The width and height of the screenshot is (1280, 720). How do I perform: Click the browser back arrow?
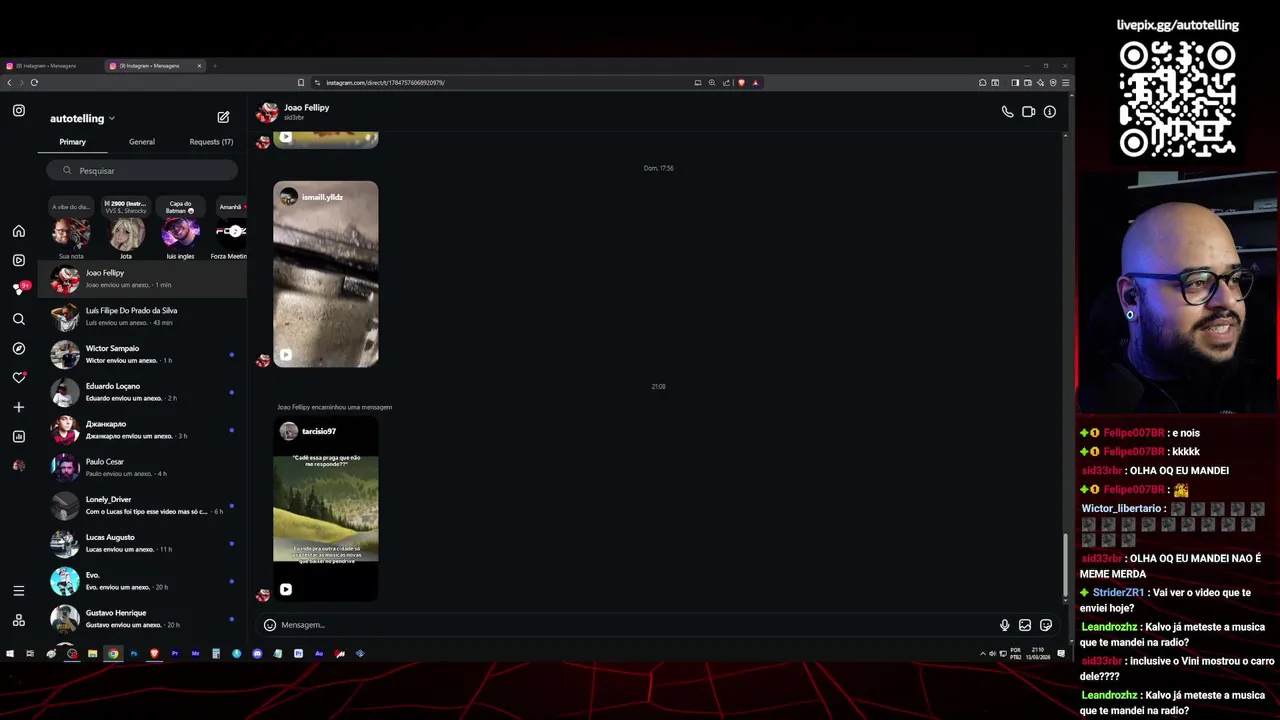(x=9, y=83)
